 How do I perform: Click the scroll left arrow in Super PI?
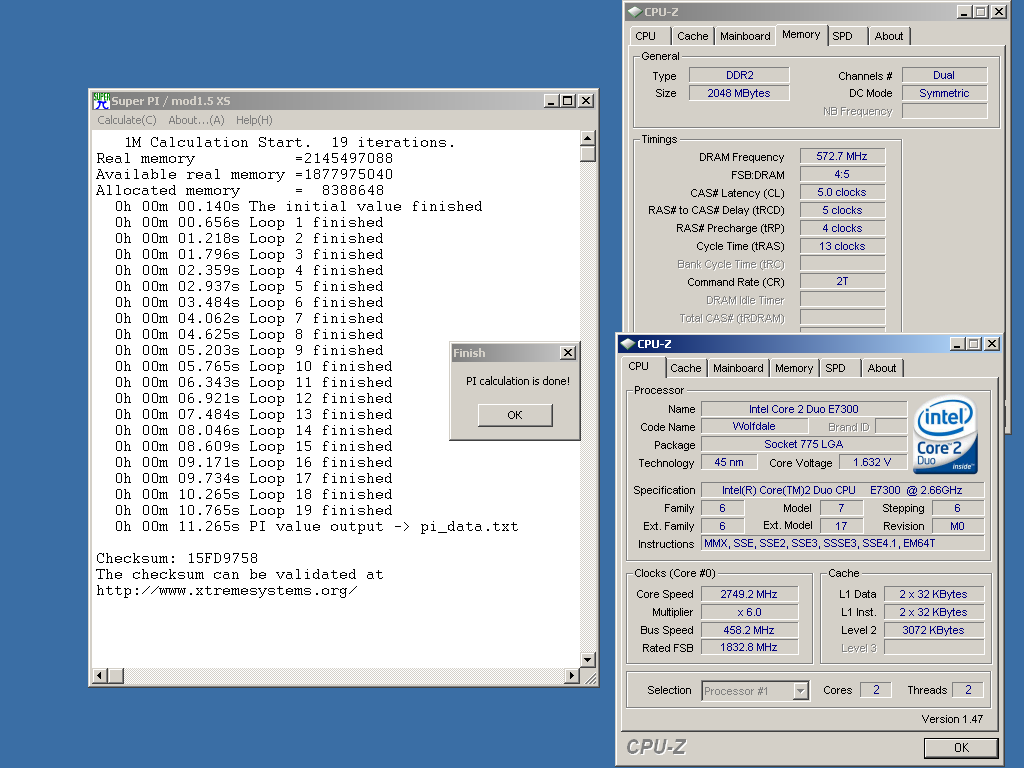(100, 675)
